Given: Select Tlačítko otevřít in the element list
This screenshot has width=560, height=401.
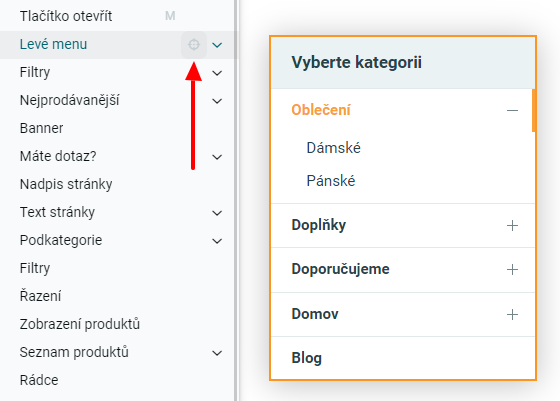Looking at the screenshot, I should 66,16.
